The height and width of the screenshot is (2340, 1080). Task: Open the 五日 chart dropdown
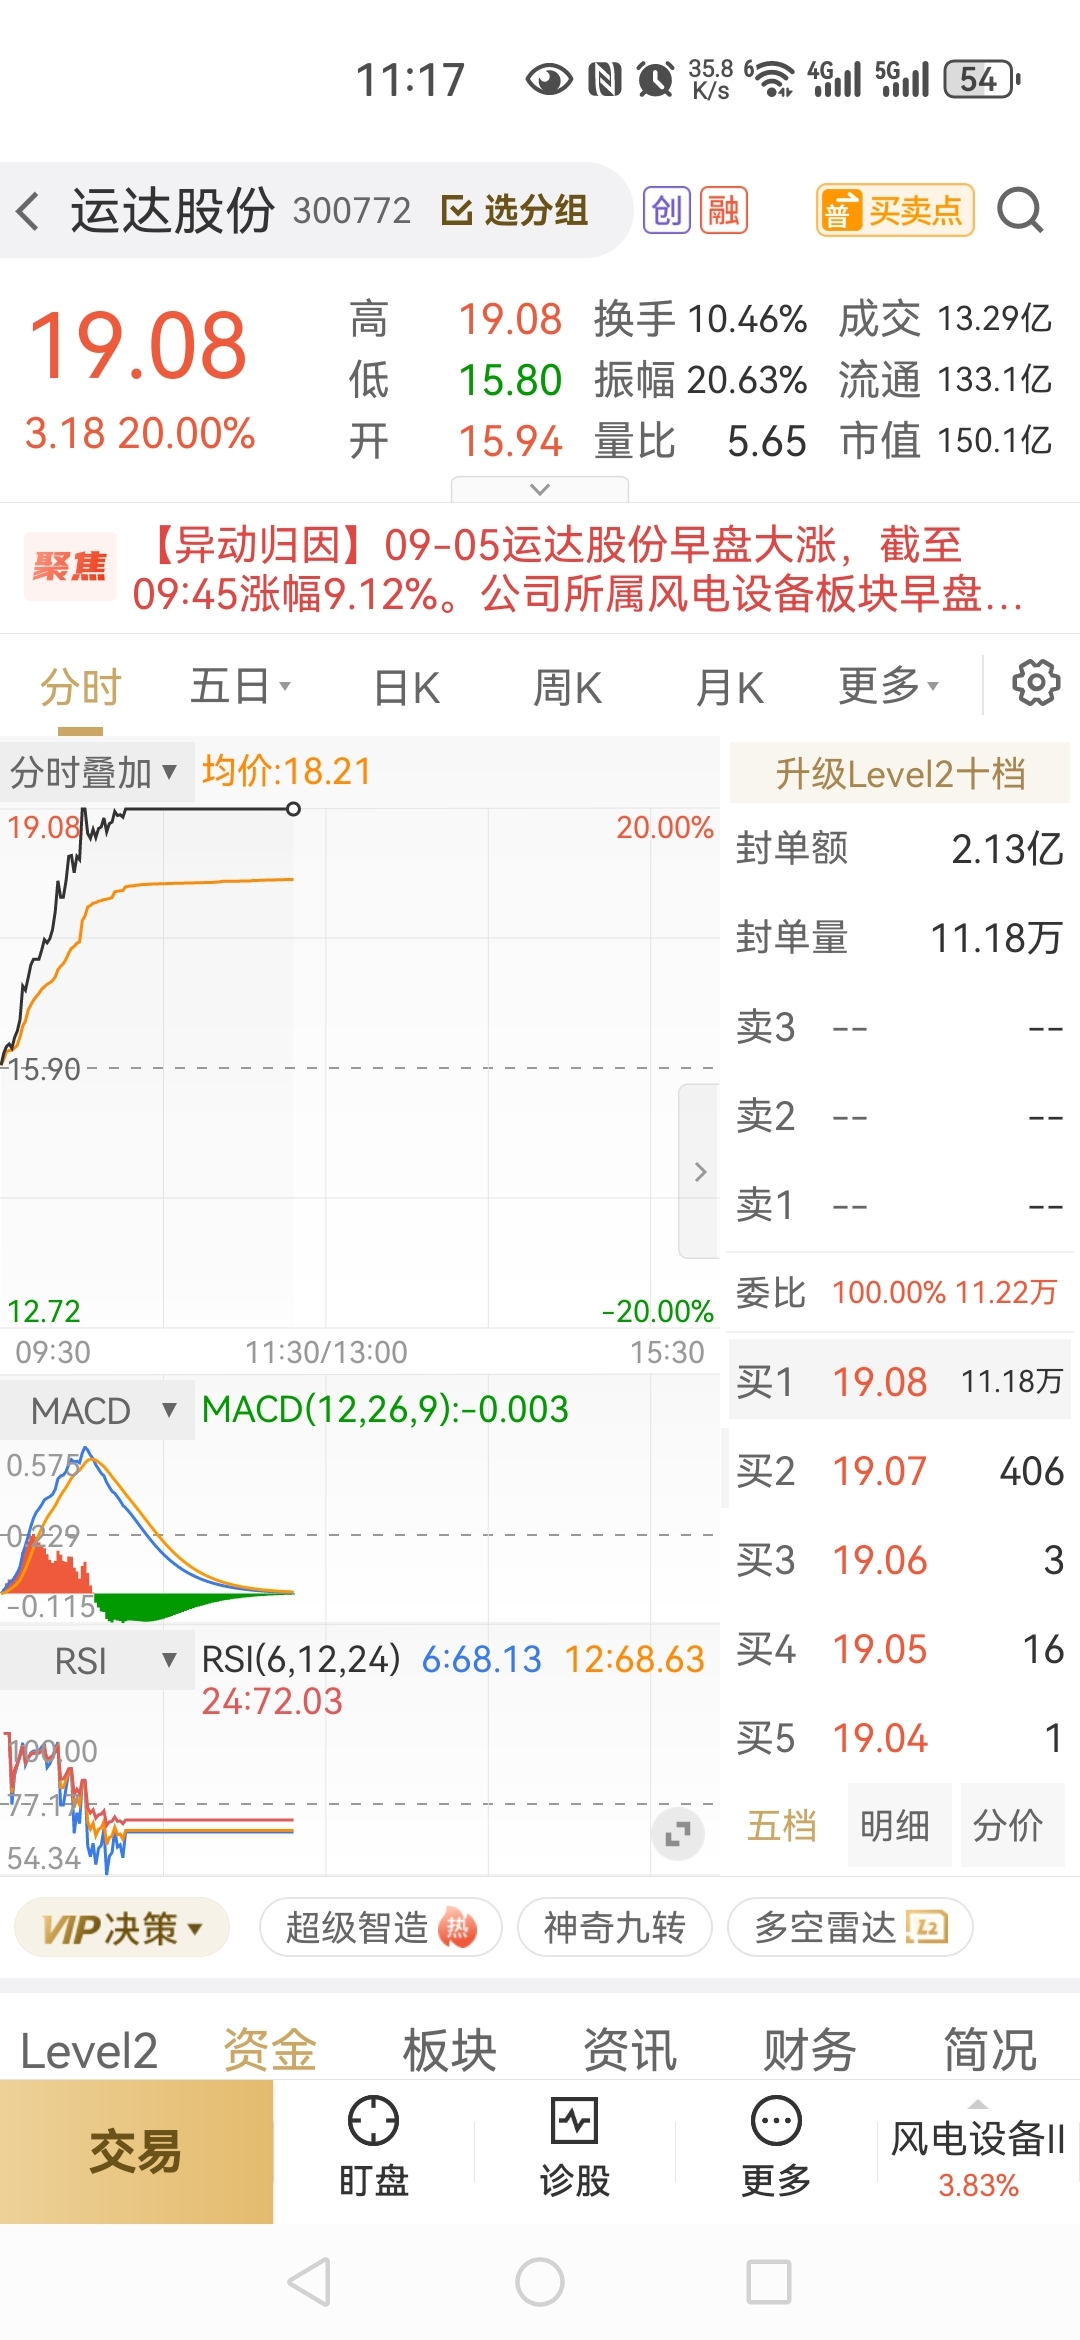240,687
